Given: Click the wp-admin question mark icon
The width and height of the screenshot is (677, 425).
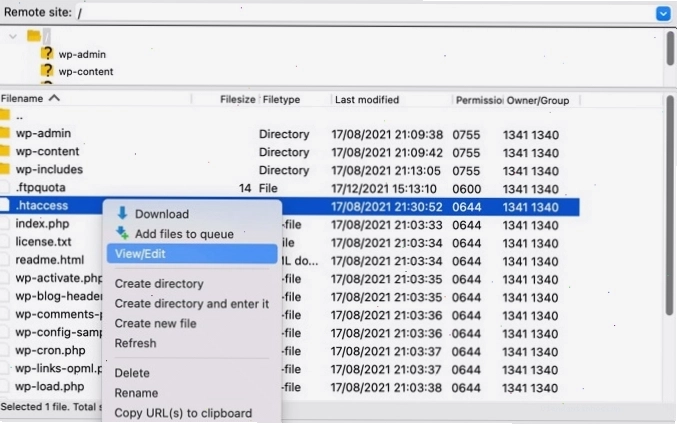Looking at the screenshot, I should [x=47, y=54].
